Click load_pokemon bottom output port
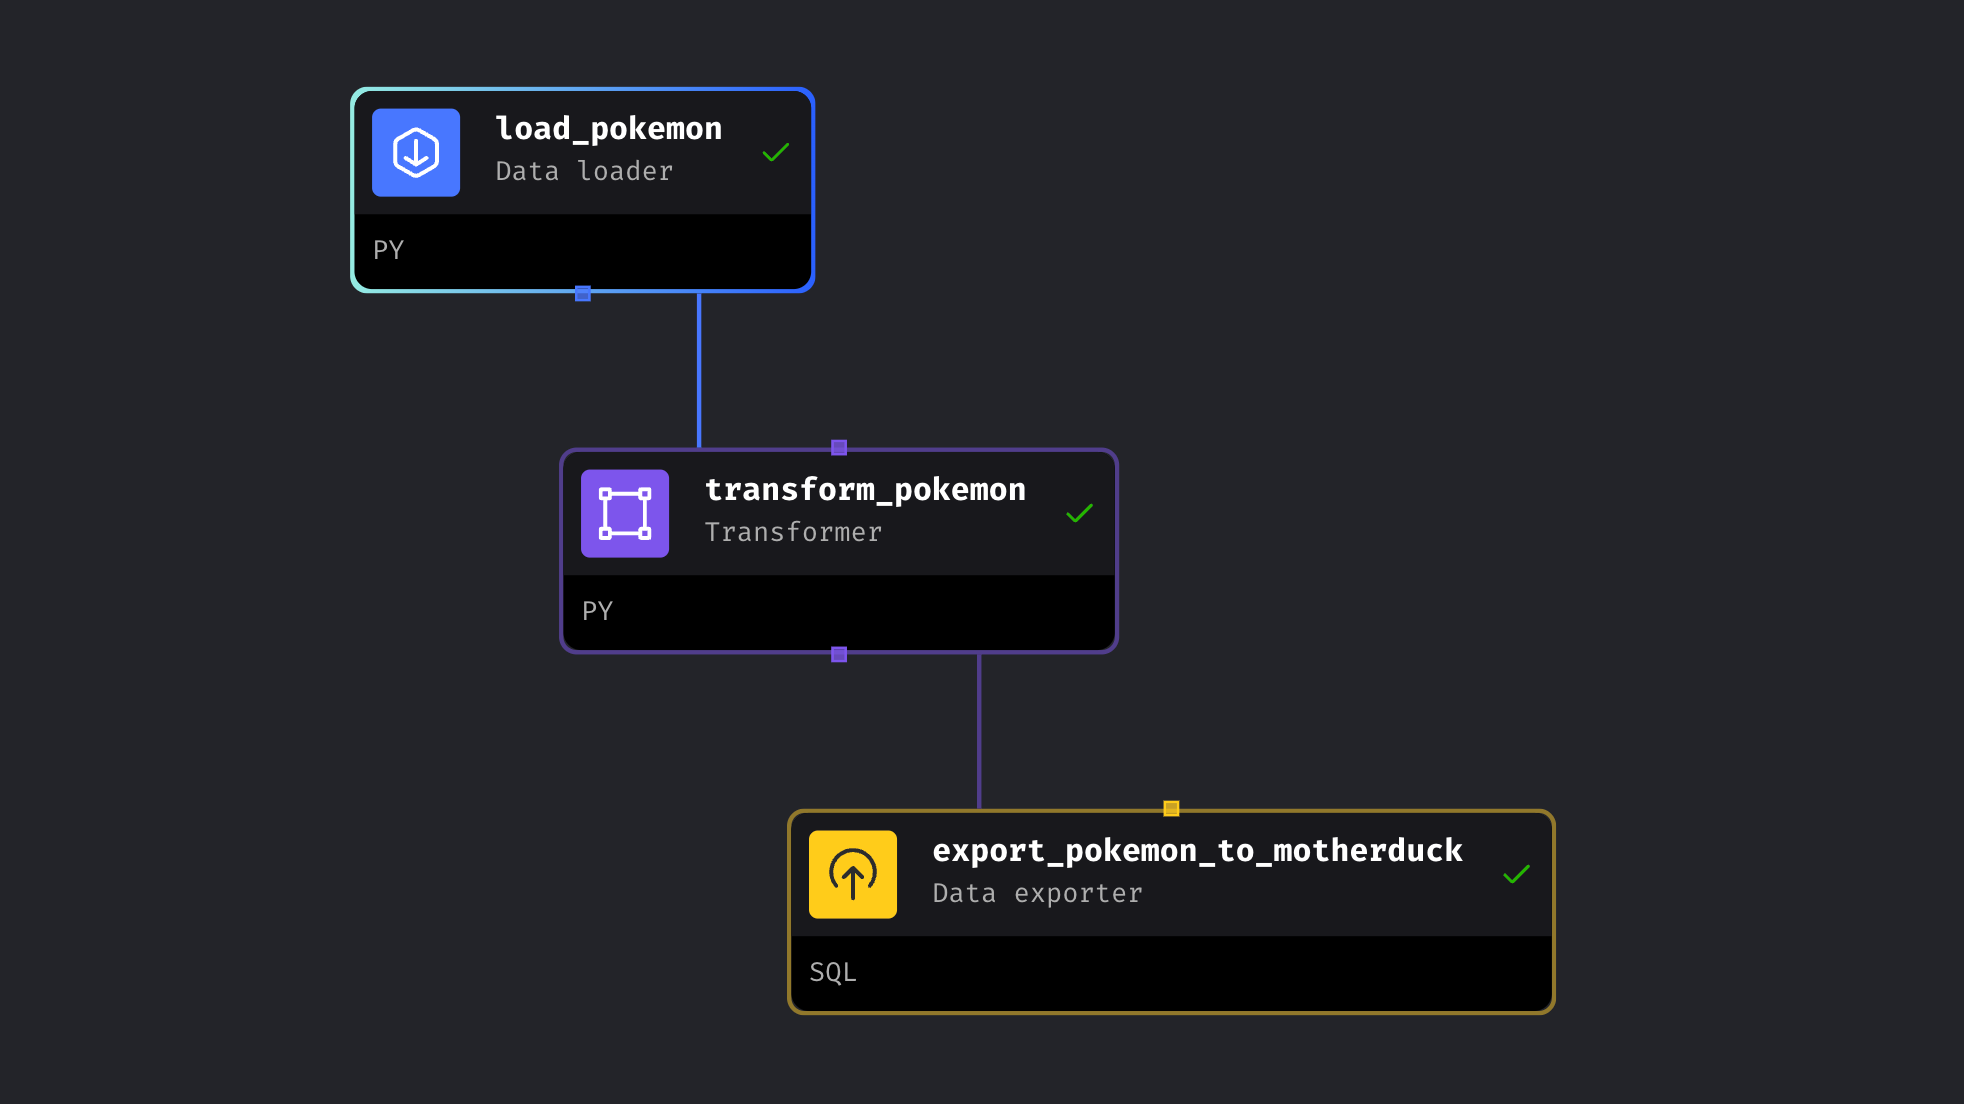1964x1104 pixels. click(x=583, y=293)
